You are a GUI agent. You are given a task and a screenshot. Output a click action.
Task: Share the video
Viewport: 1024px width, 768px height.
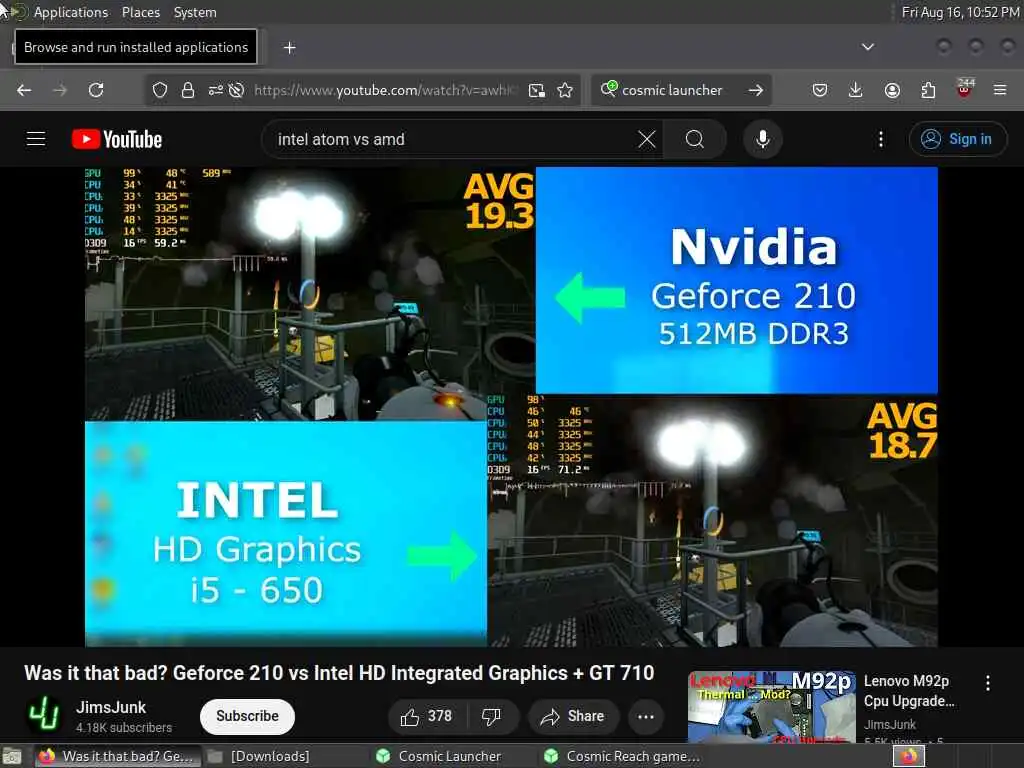573,716
